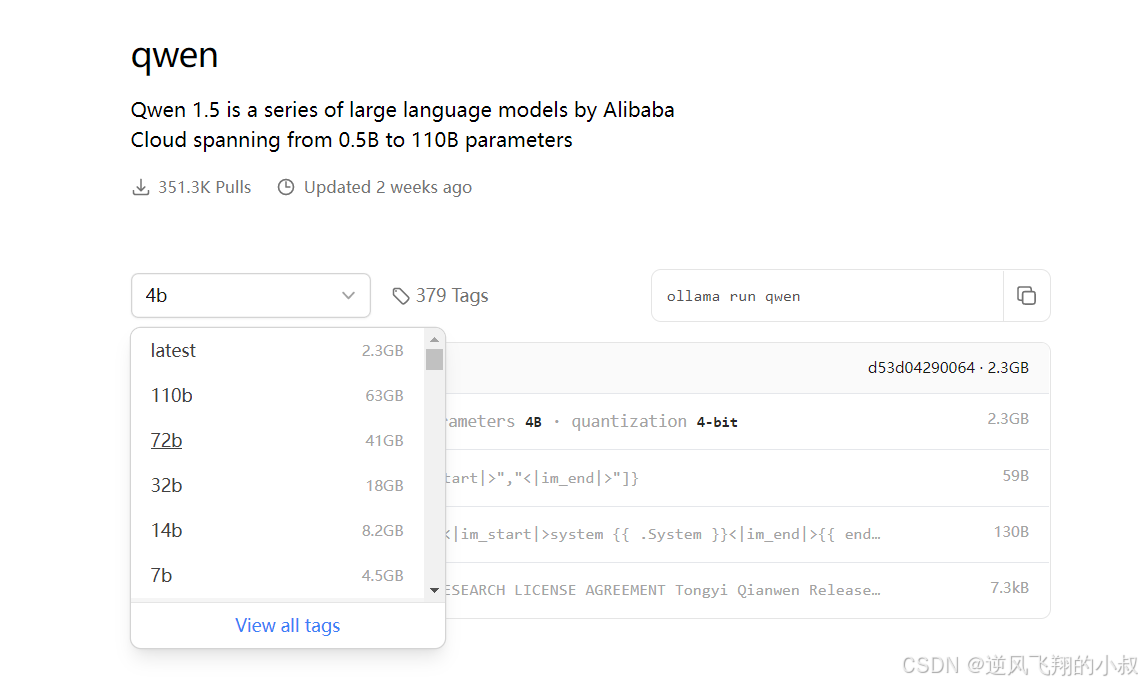Click the 8.2GB size of 14b
Image resolution: width=1142 pixels, height=685 pixels.
click(x=383, y=531)
